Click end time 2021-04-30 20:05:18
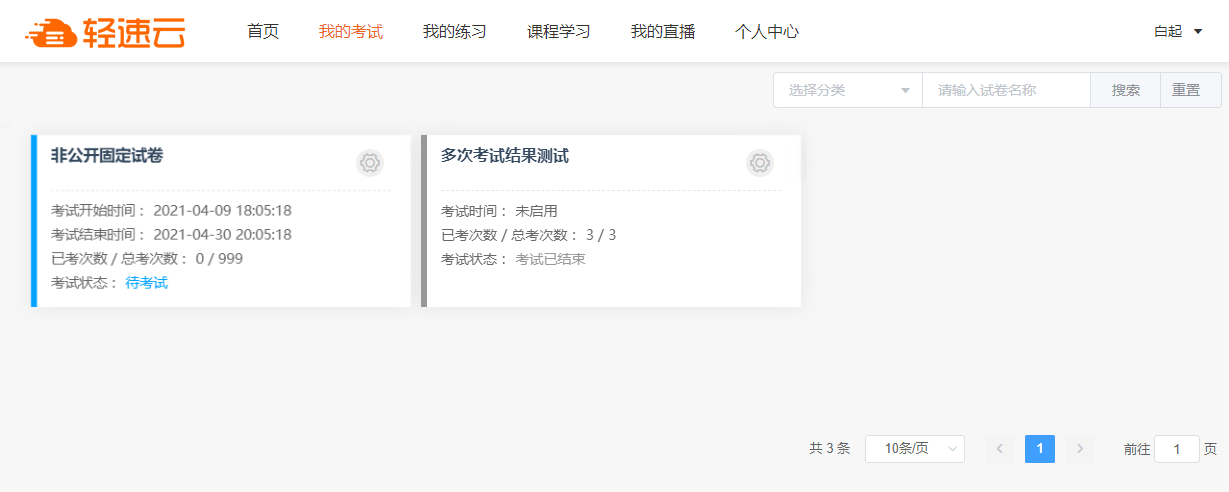This screenshot has width=1229, height=492. [223, 235]
